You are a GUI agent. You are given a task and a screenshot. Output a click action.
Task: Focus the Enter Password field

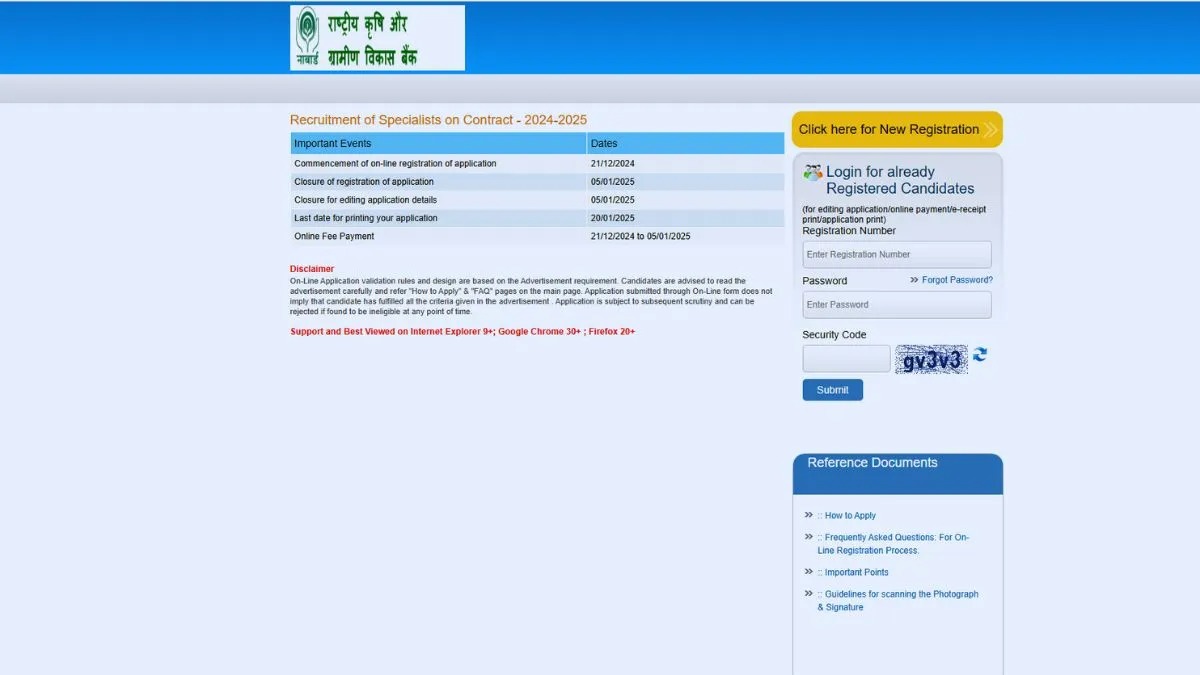coord(897,305)
